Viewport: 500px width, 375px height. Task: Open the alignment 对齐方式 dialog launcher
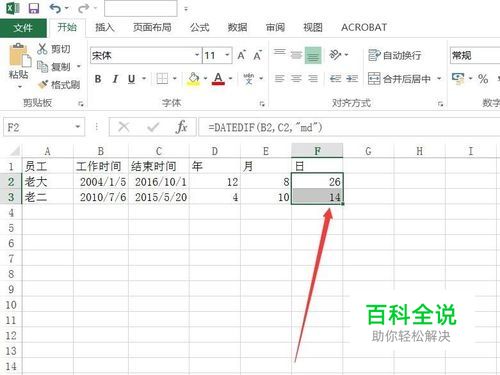click(x=440, y=104)
